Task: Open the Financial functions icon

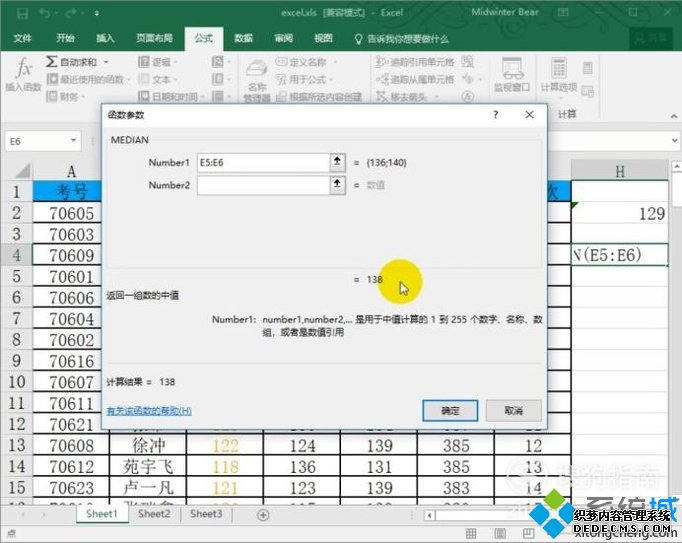Action: pos(52,96)
